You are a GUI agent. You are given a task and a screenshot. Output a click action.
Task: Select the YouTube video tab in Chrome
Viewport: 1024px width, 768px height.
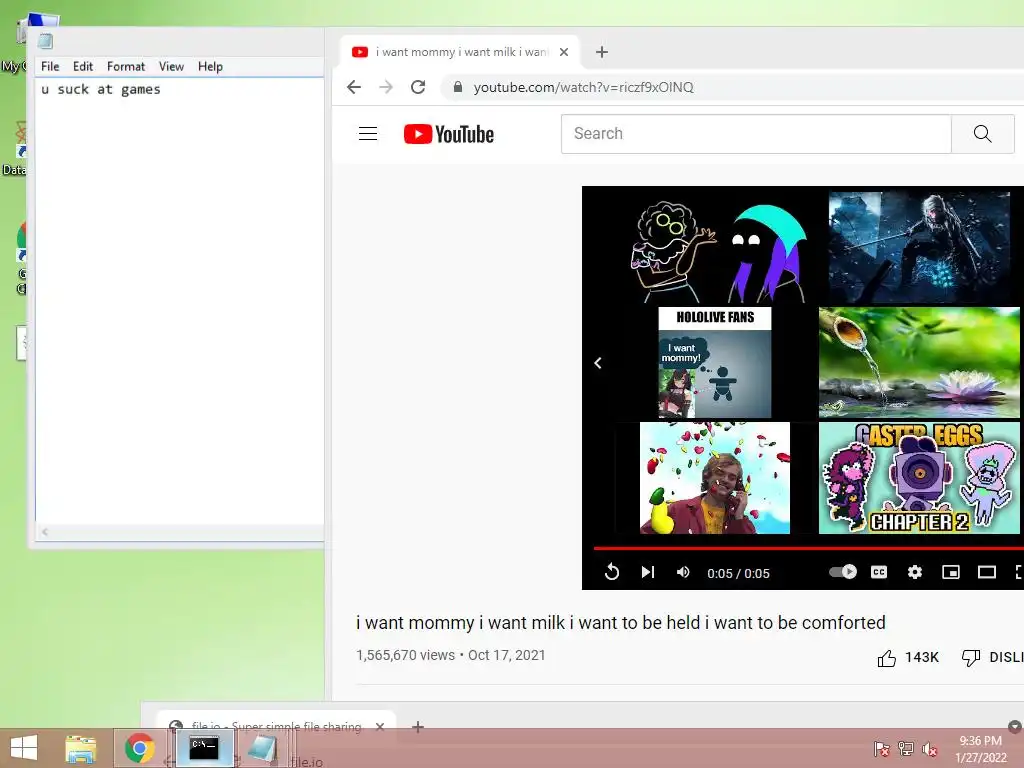click(460, 52)
